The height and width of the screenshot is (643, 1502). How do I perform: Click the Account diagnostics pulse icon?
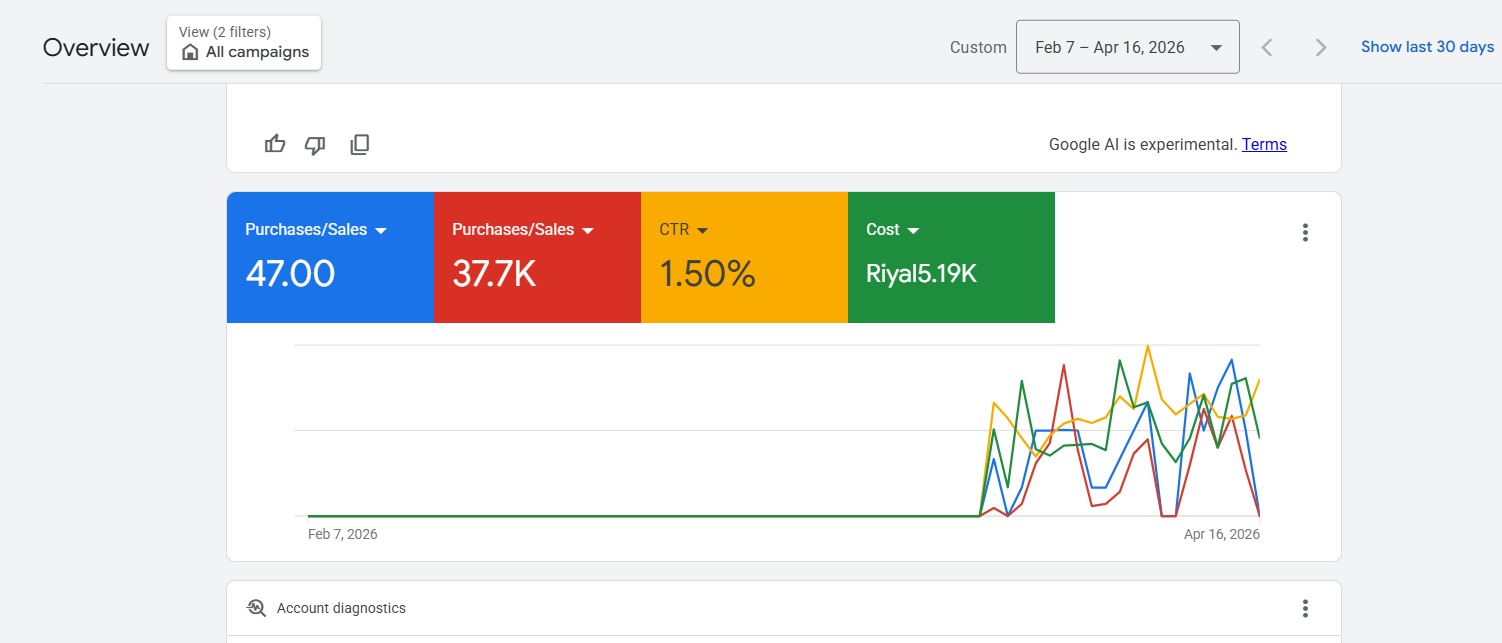tap(257, 608)
